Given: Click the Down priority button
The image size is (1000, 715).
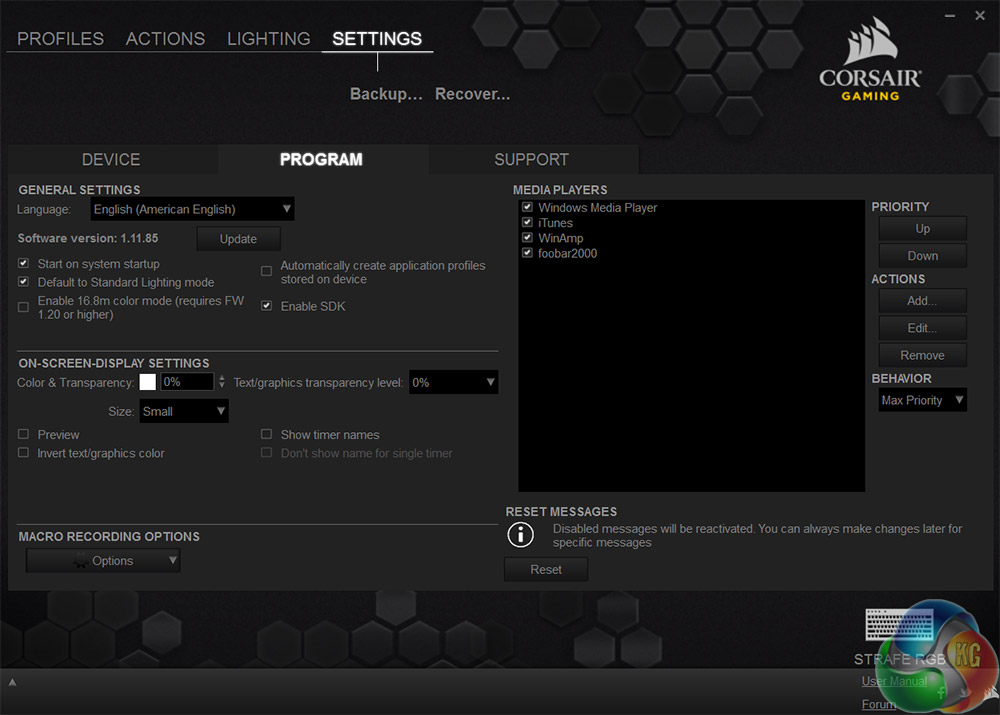Looking at the screenshot, I should (x=922, y=256).
